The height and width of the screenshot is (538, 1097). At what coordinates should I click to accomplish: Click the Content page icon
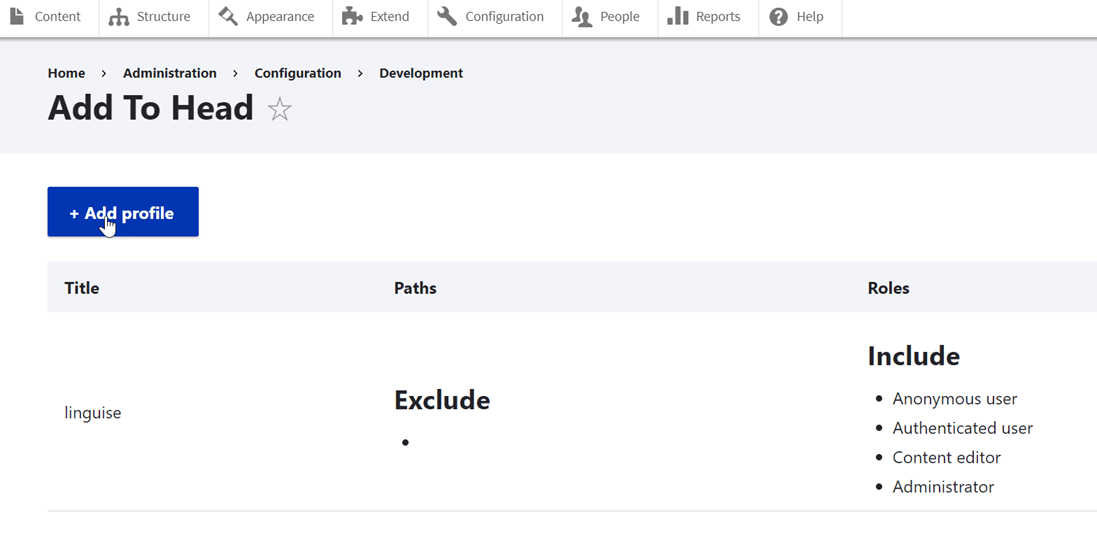click(x=15, y=15)
